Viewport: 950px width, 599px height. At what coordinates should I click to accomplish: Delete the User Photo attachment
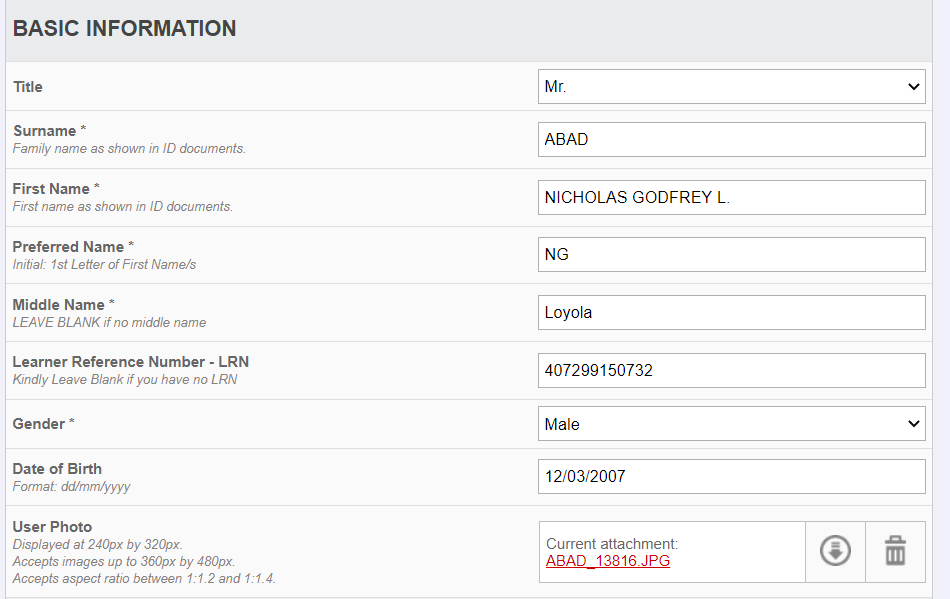pyautogui.click(x=895, y=551)
